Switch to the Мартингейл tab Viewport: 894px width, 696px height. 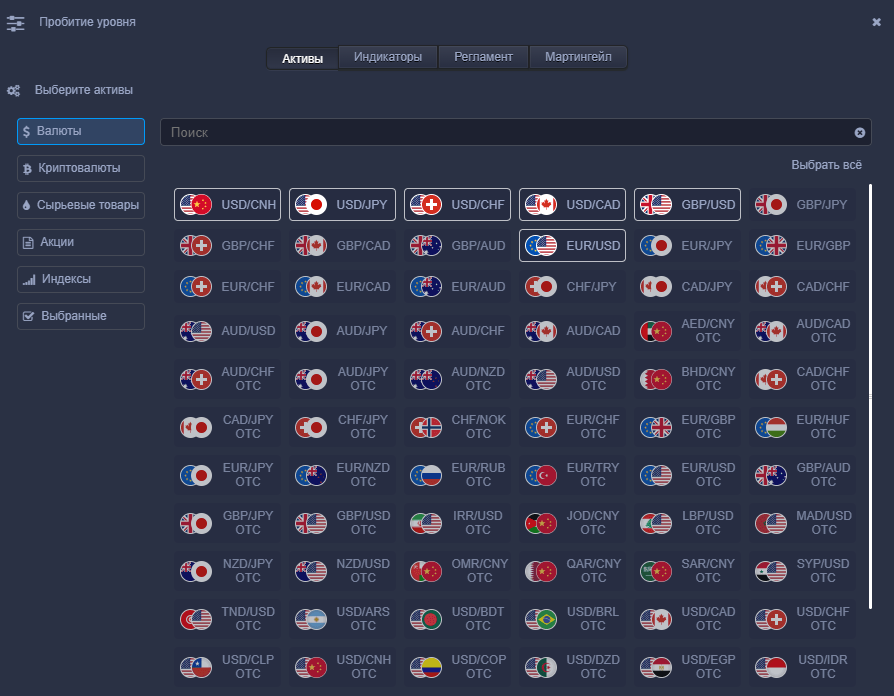click(578, 57)
